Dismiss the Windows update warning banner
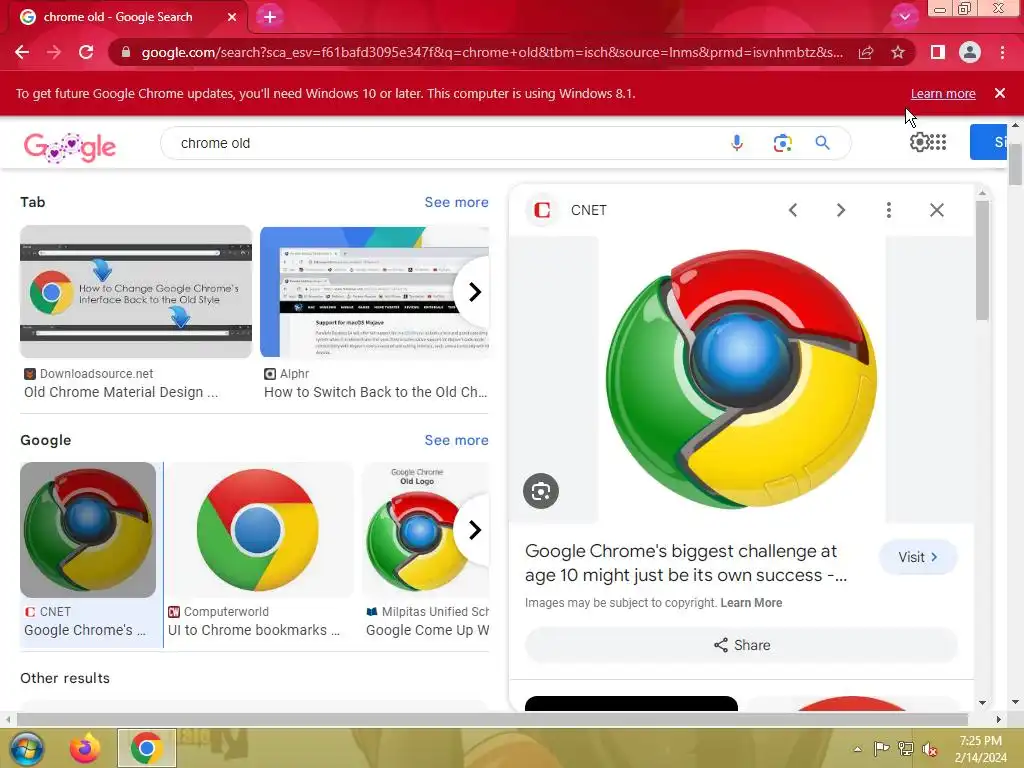Viewport: 1024px width, 768px height. tap(1000, 93)
